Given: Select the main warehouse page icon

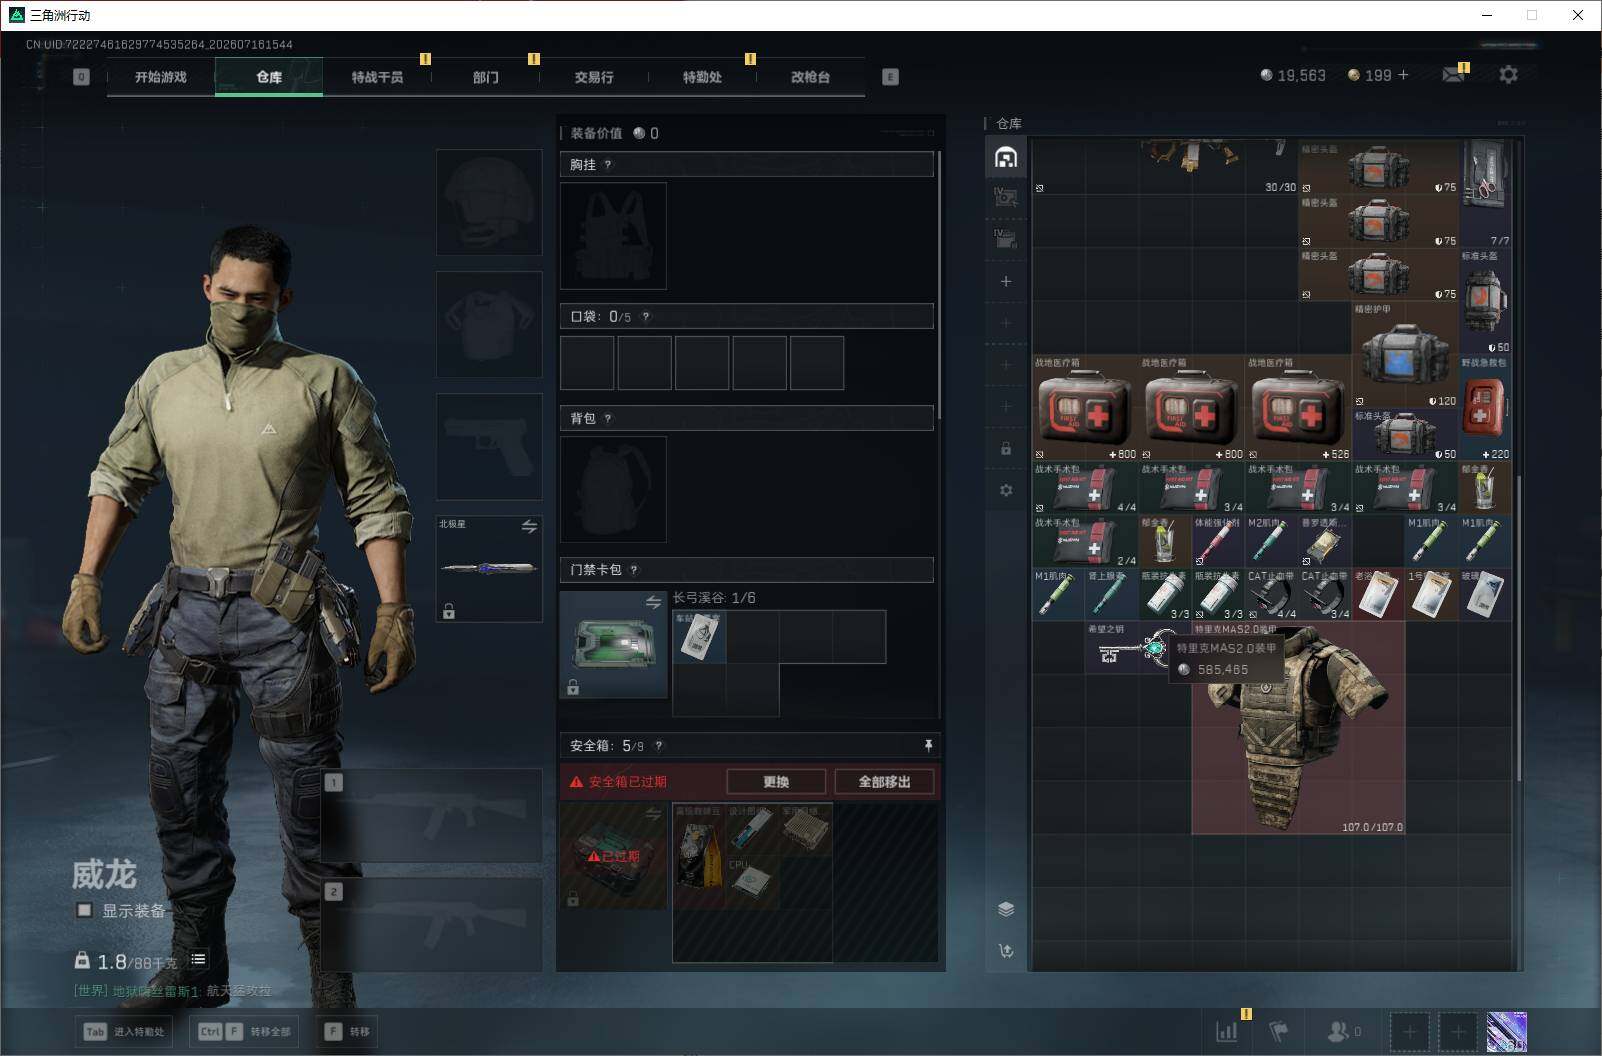Looking at the screenshot, I should point(1006,157).
